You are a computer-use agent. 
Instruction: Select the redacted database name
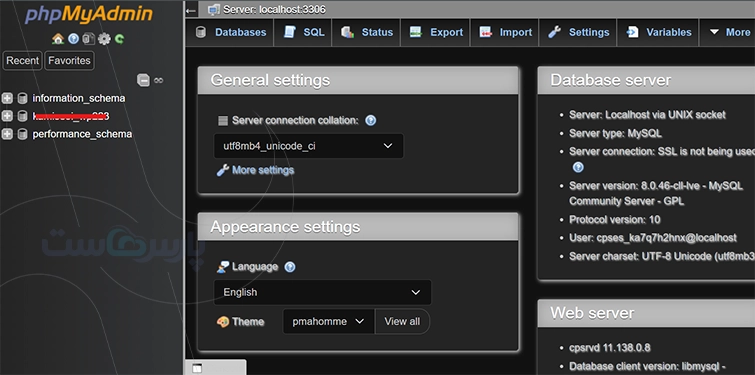[x=71, y=116]
